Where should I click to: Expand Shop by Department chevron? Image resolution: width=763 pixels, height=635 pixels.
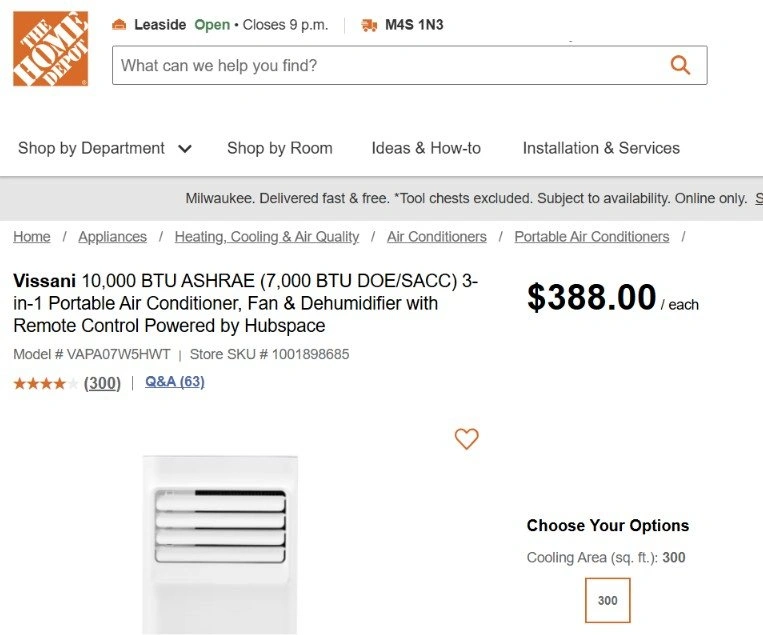point(185,148)
